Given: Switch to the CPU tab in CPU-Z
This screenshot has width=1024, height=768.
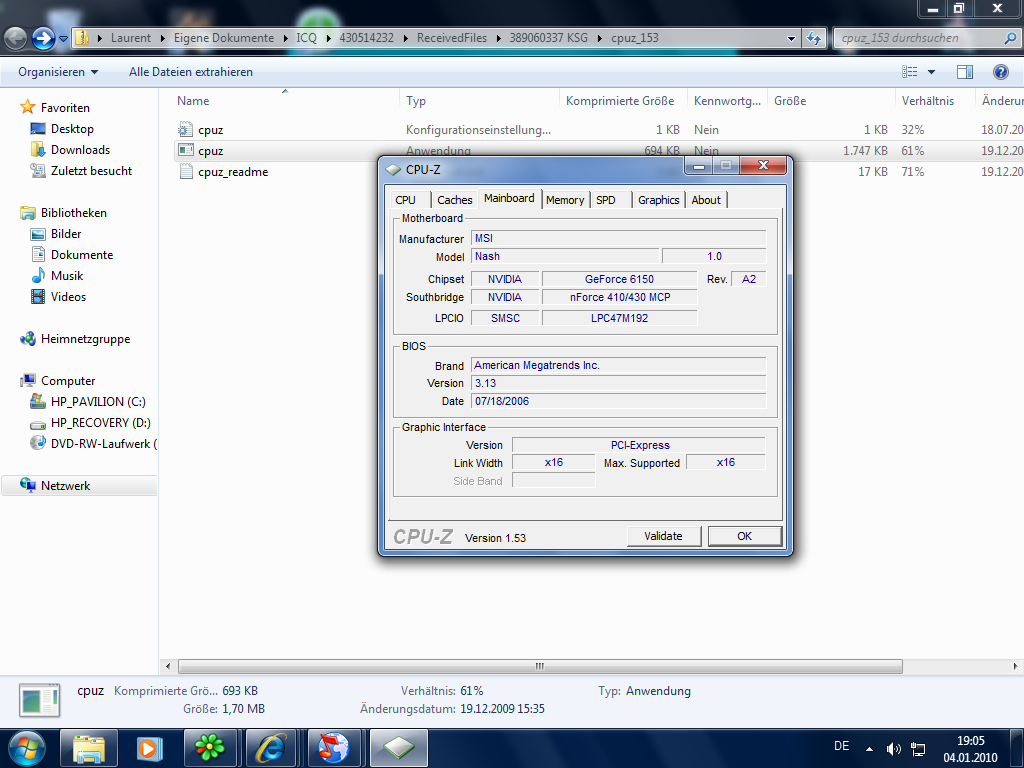Looking at the screenshot, I should pyautogui.click(x=406, y=200).
